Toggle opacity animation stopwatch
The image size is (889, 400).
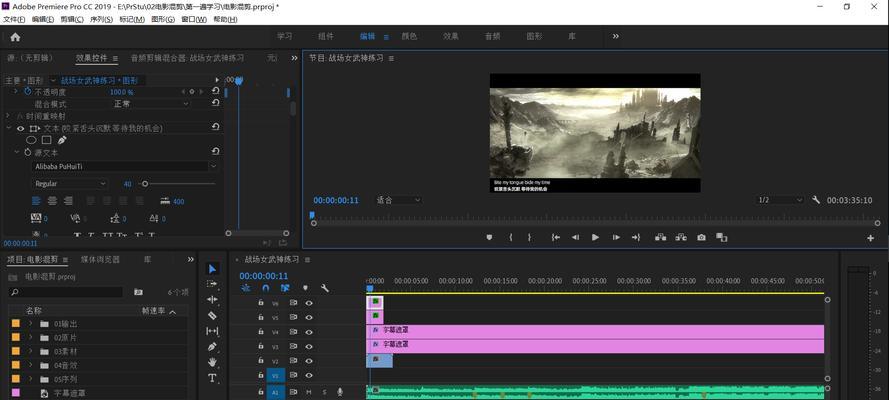coord(28,91)
